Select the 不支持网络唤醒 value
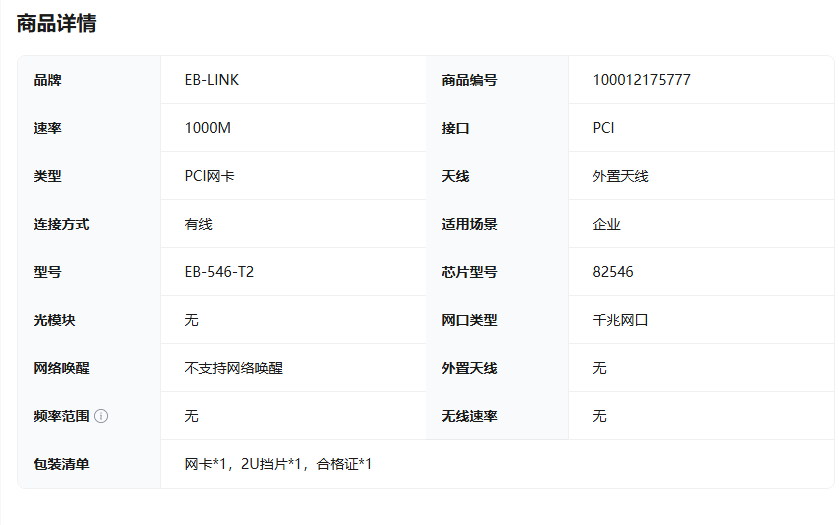 click(233, 368)
